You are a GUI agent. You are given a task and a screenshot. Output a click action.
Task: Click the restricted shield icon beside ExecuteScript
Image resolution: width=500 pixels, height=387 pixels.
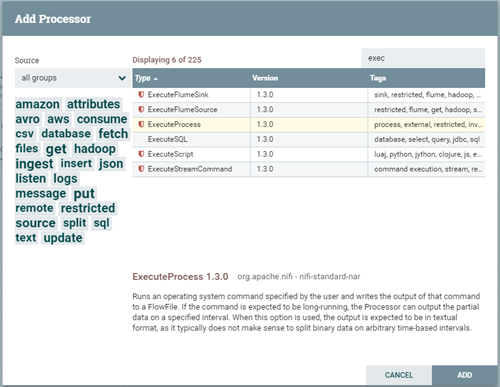141,154
